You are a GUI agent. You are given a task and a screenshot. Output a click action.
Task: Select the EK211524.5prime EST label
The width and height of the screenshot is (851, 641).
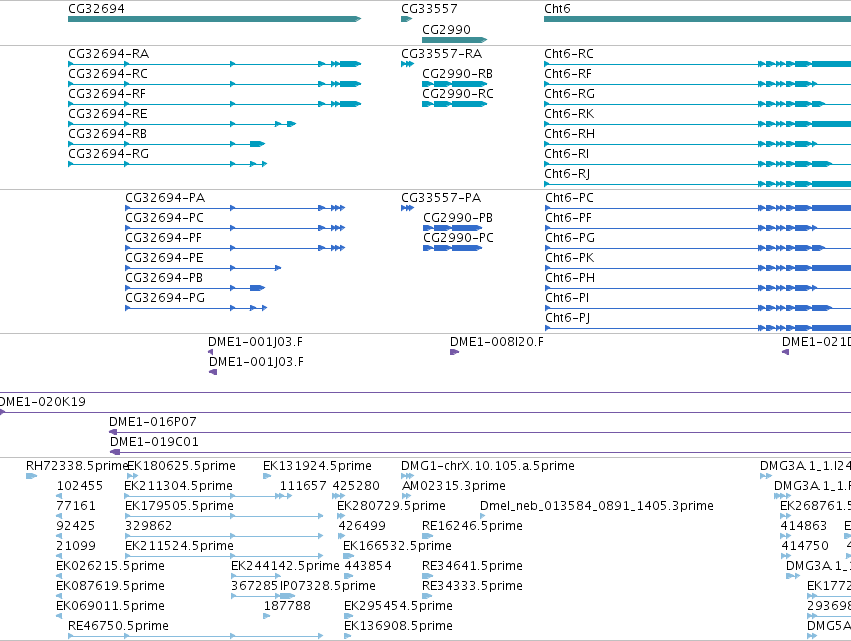tap(179, 546)
